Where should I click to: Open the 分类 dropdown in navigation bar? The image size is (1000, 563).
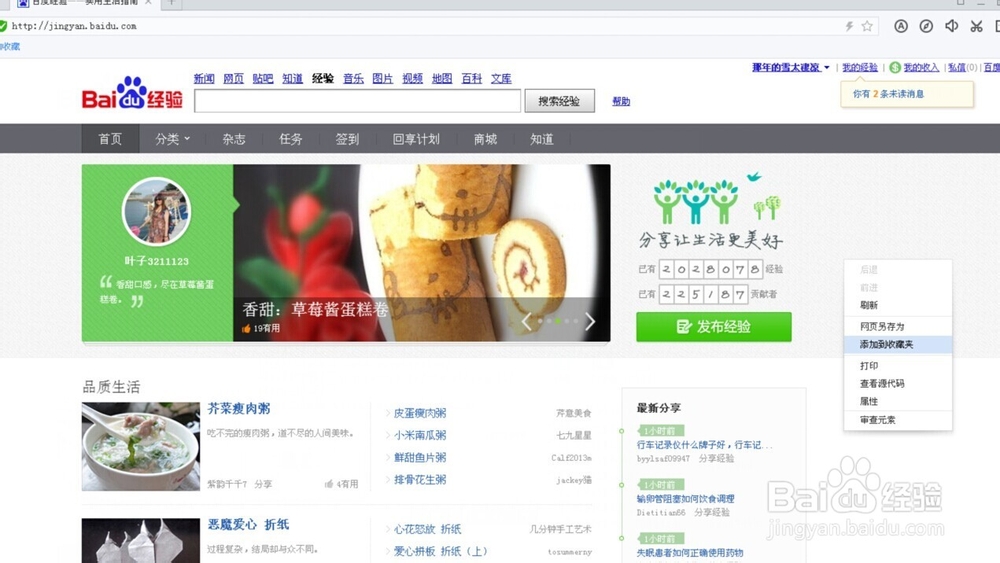(172, 139)
